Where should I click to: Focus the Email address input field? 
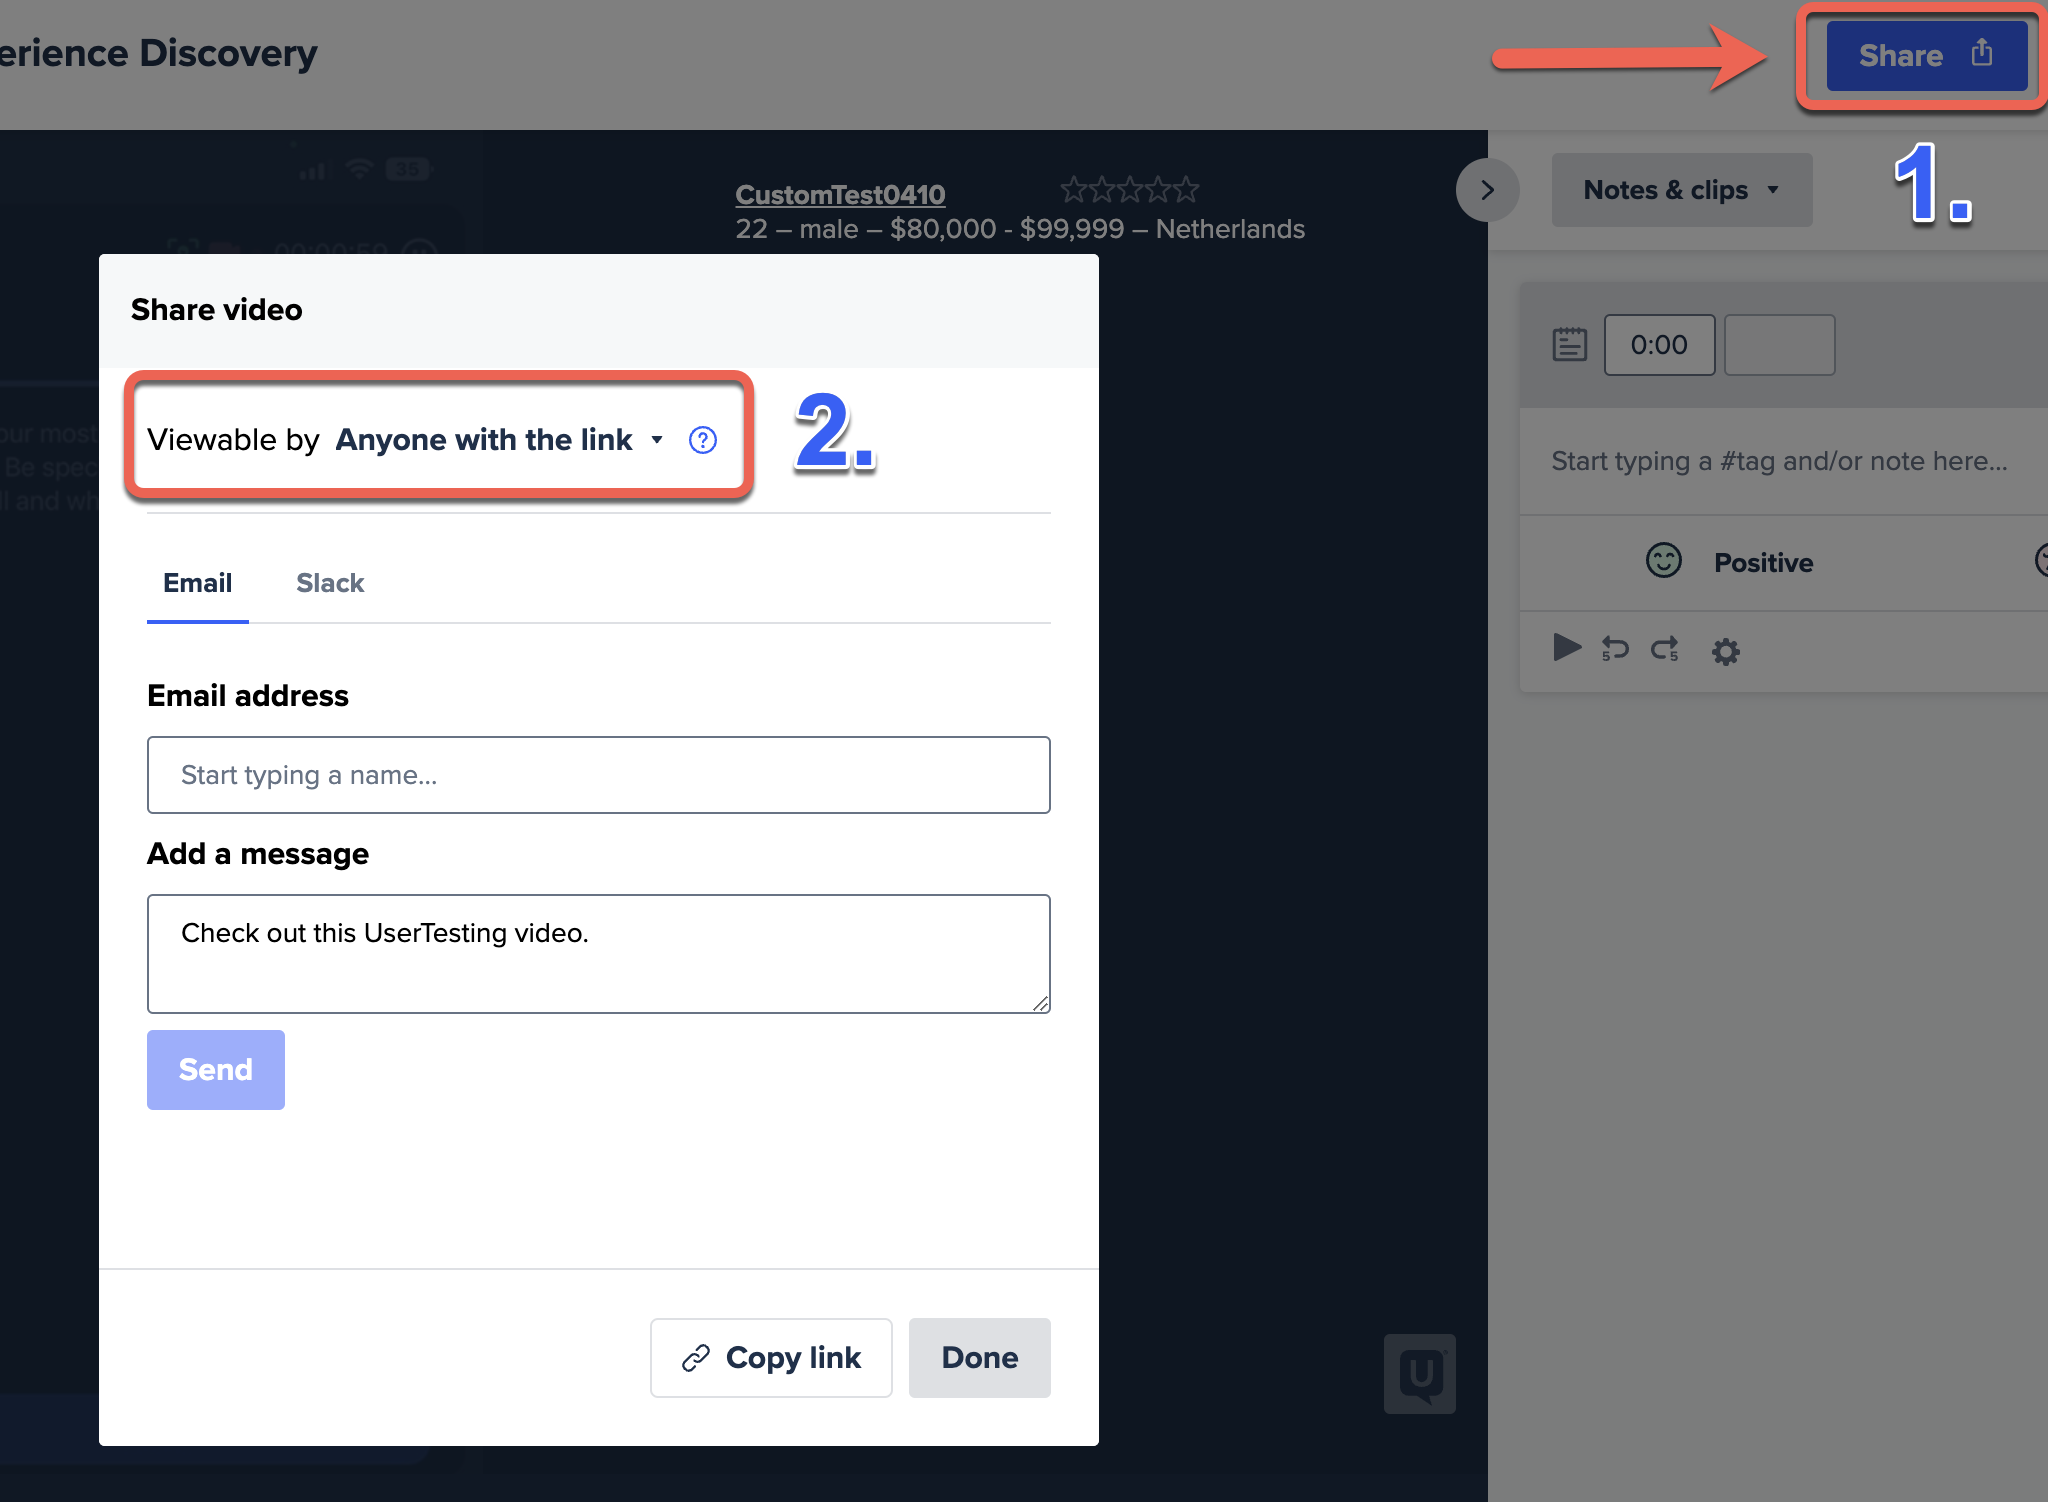(x=598, y=775)
